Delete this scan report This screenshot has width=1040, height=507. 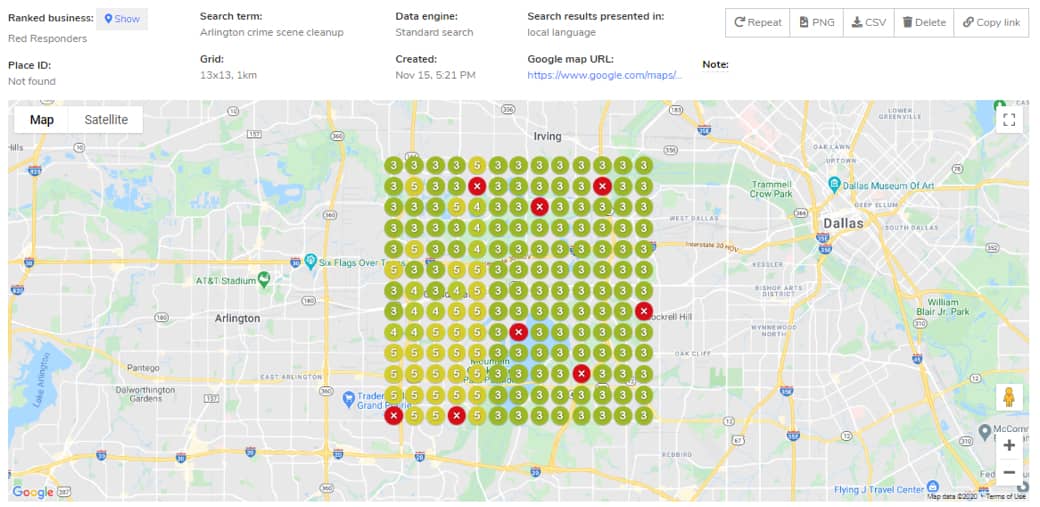pyautogui.click(x=923, y=22)
